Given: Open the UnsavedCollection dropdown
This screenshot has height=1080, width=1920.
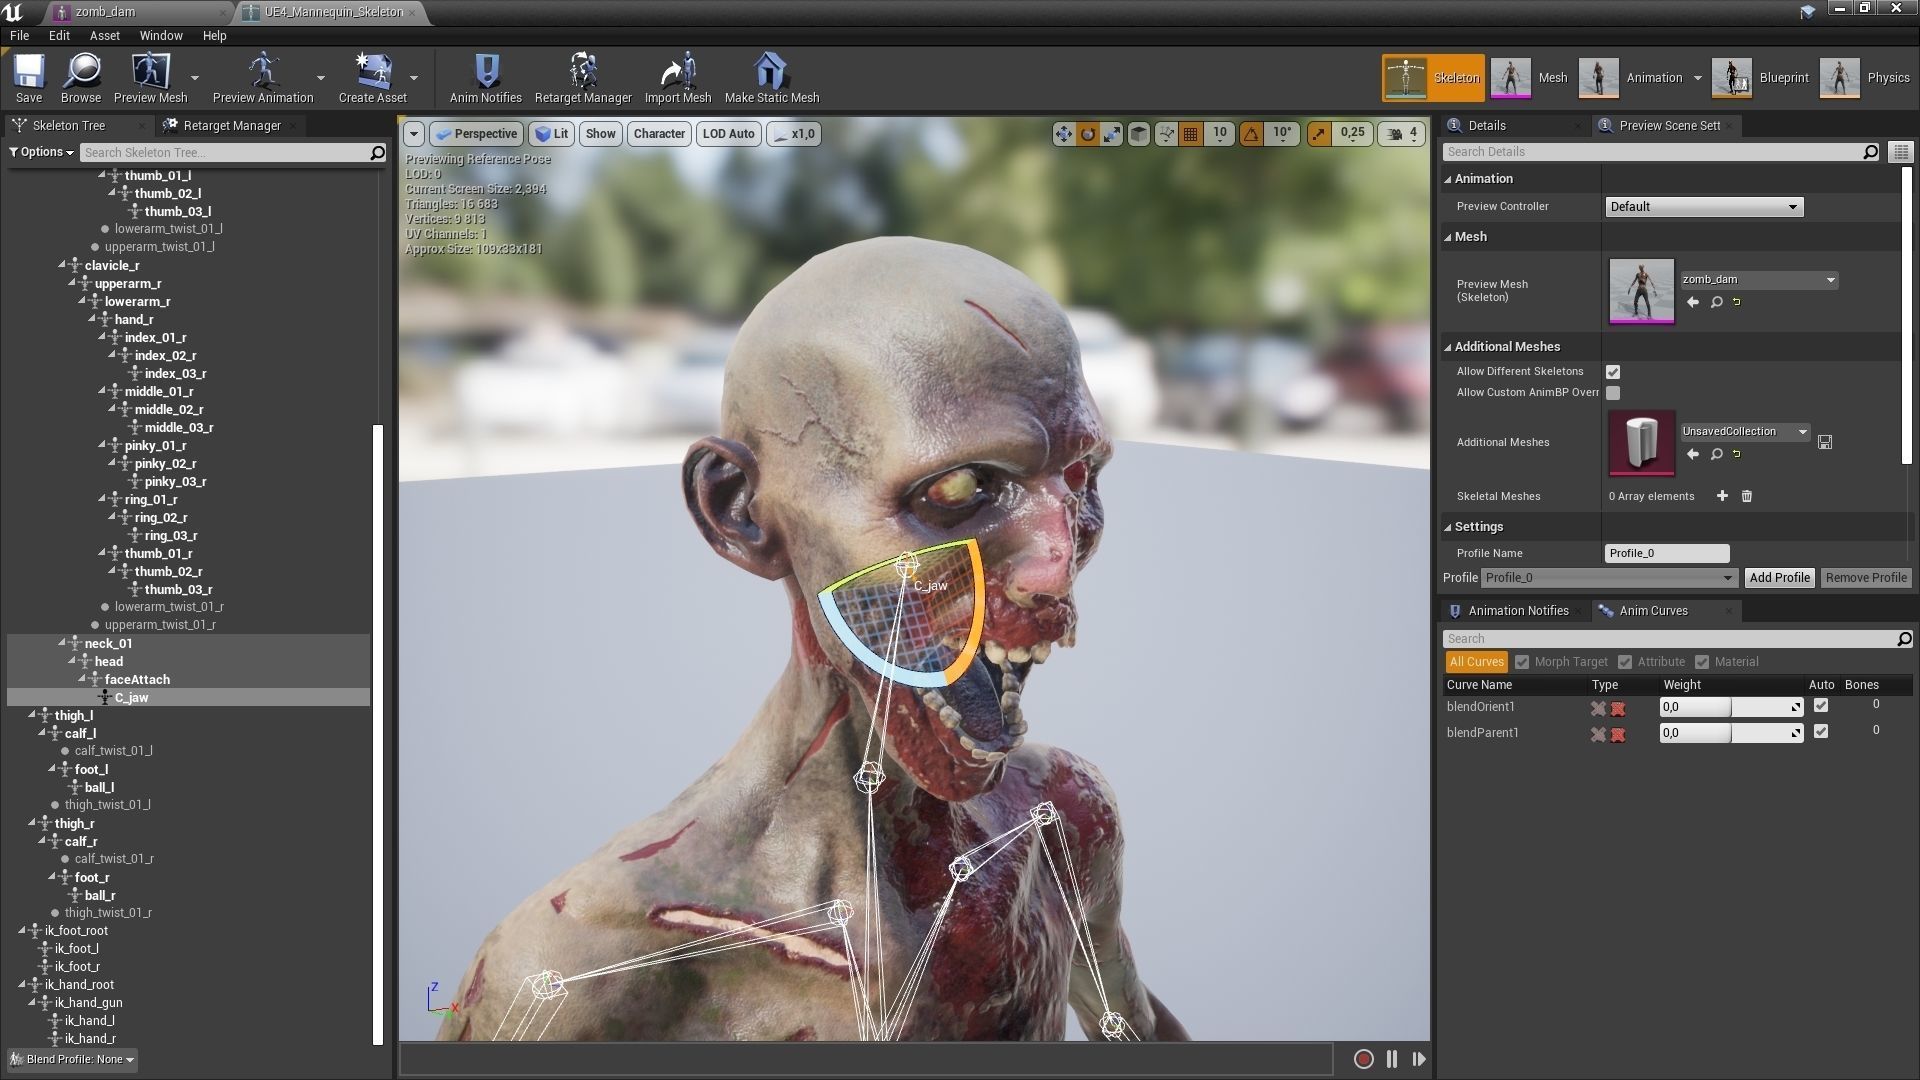Looking at the screenshot, I should [1745, 432].
